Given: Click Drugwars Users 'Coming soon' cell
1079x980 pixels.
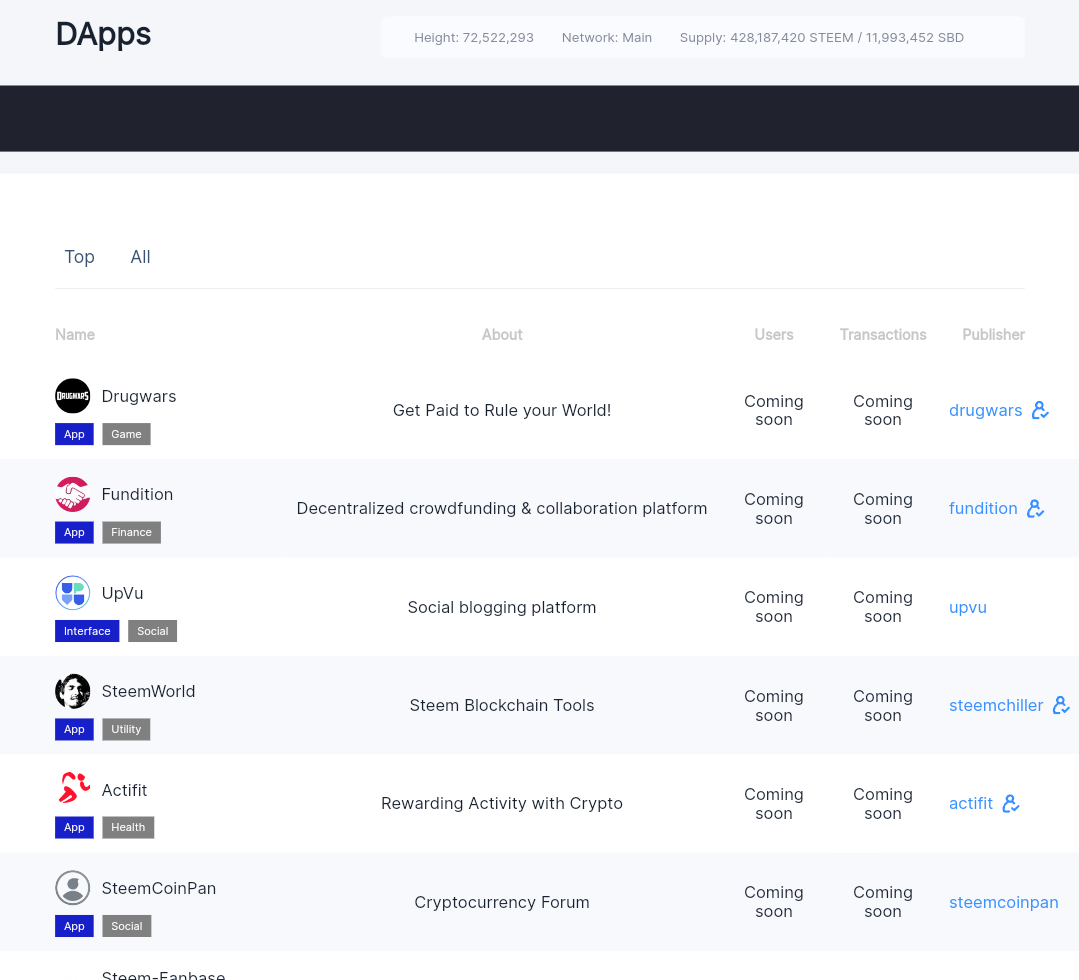Looking at the screenshot, I should [x=773, y=410].
